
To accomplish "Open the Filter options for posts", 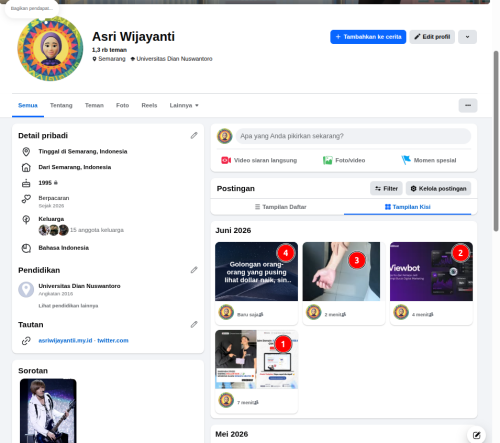I will [386, 189].
